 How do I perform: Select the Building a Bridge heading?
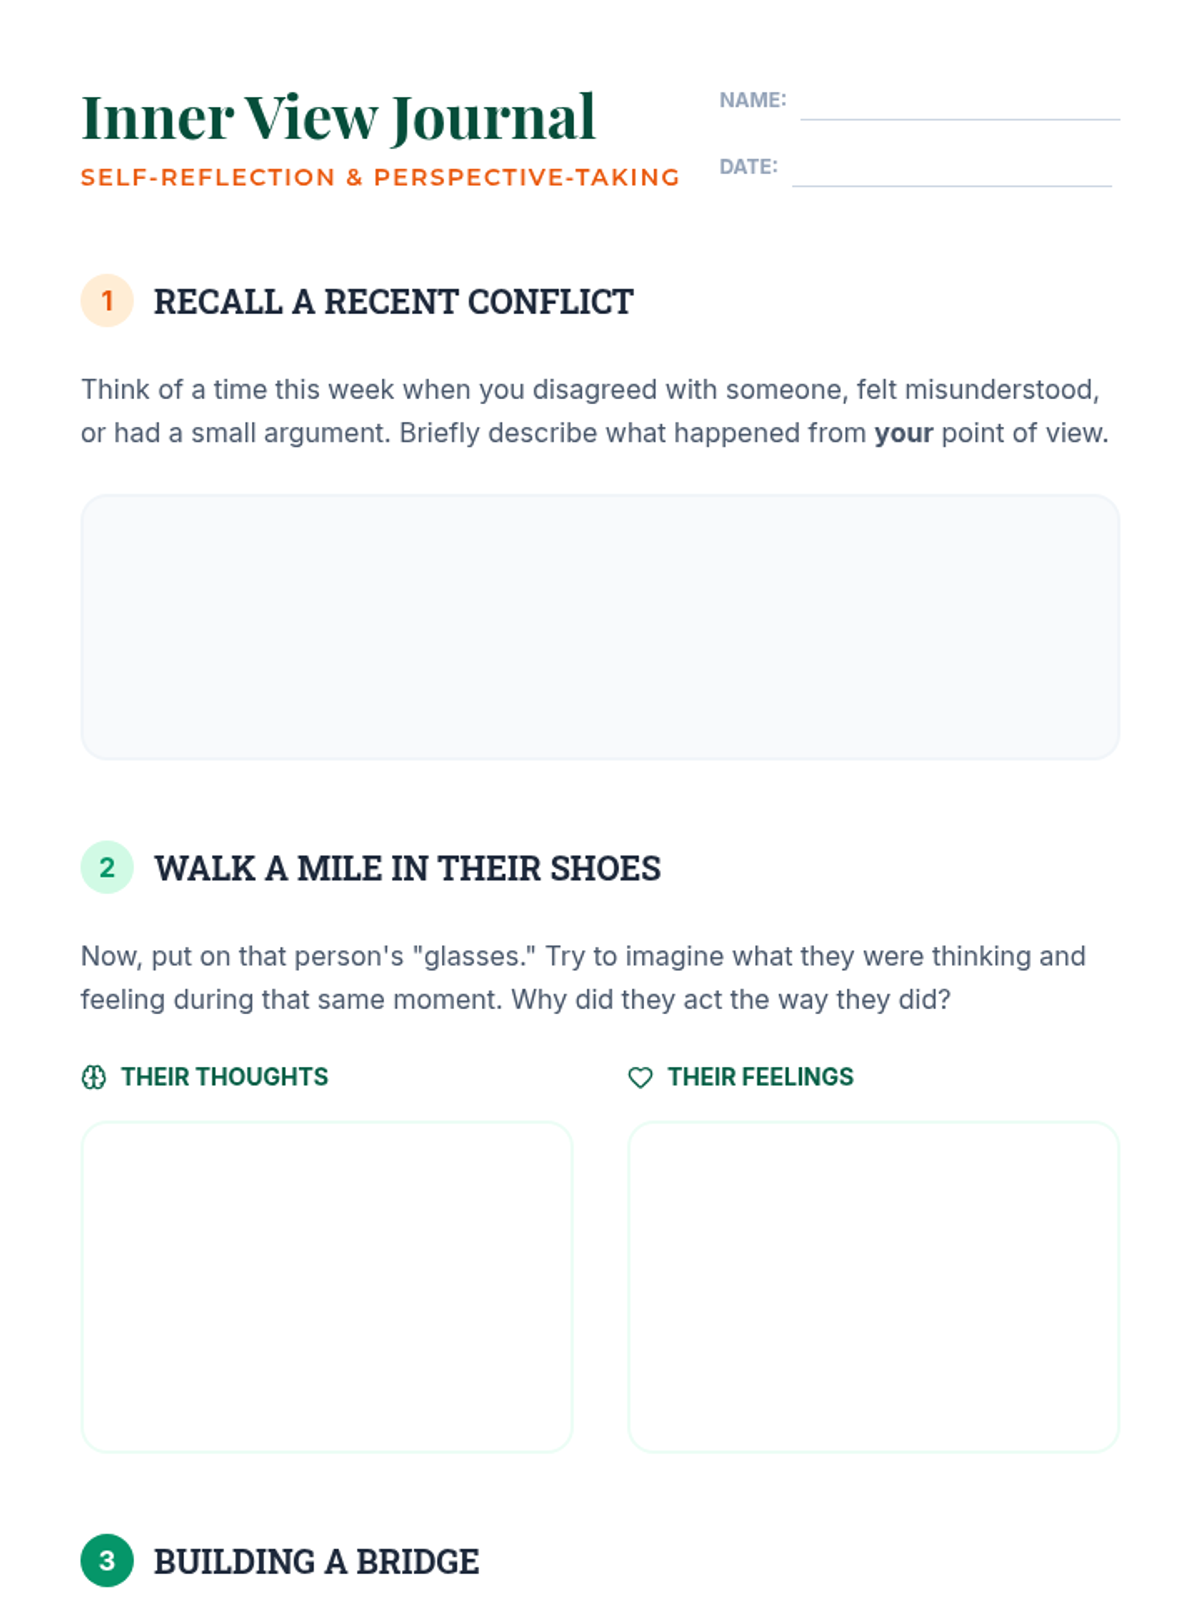point(316,1561)
